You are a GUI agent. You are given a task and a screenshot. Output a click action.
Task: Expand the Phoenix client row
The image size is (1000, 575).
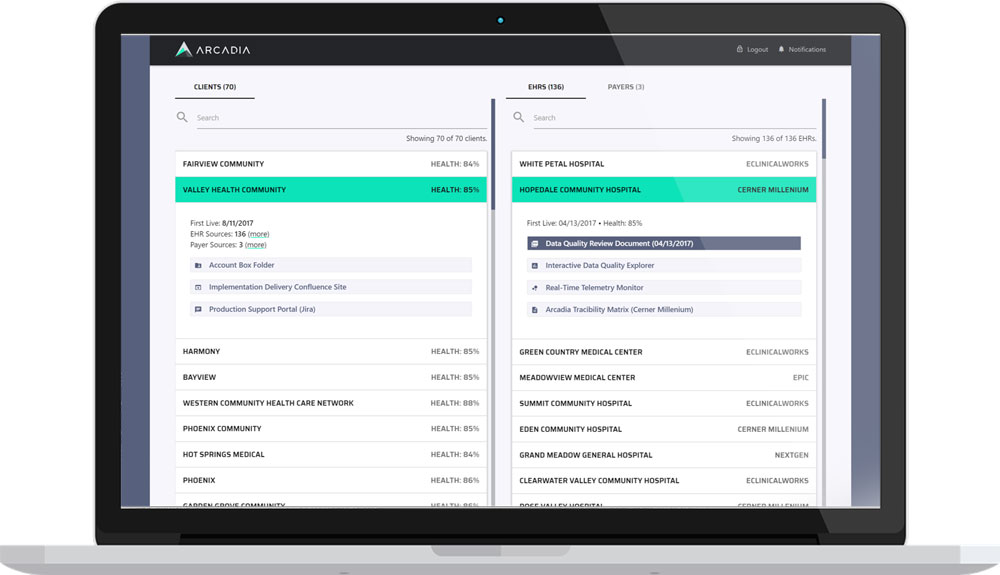pos(331,481)
